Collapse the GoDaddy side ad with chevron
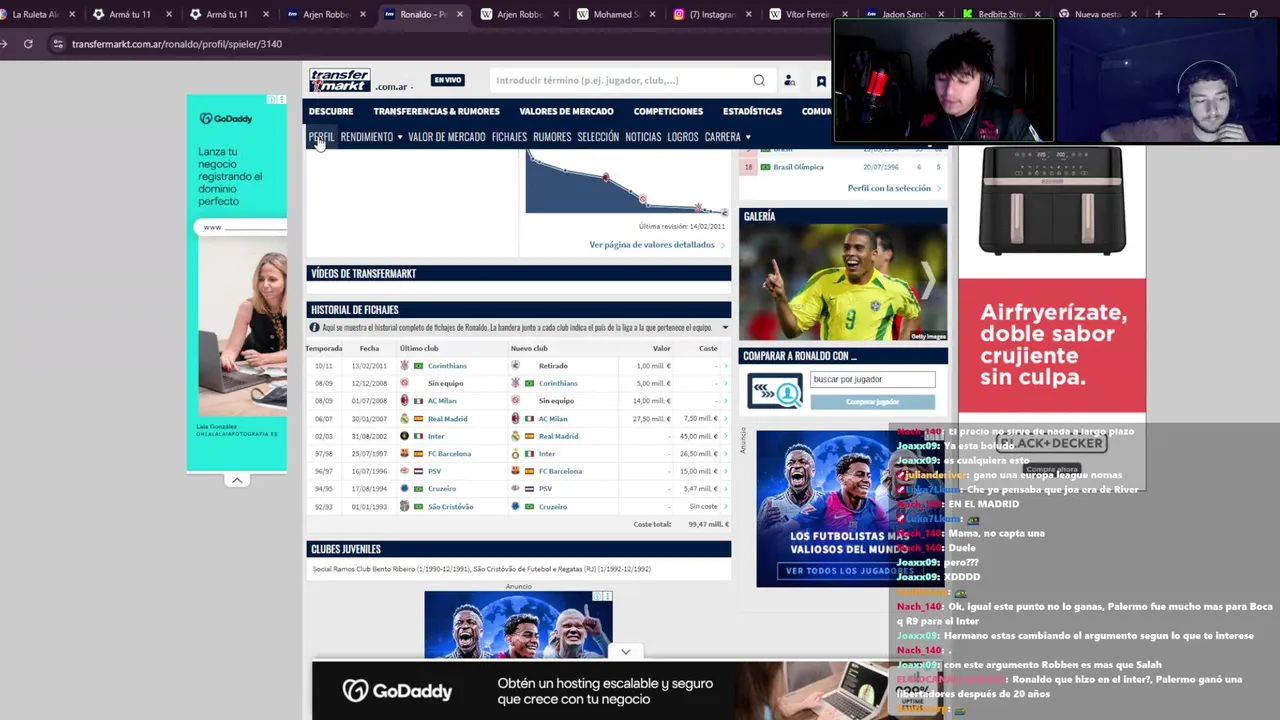The image size is (1280, 720). [x=237, y=480]
